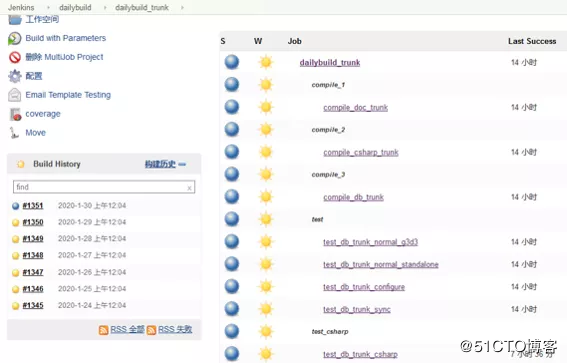
Task: Click the coverage sidebar link
Action: coord(43,114)
